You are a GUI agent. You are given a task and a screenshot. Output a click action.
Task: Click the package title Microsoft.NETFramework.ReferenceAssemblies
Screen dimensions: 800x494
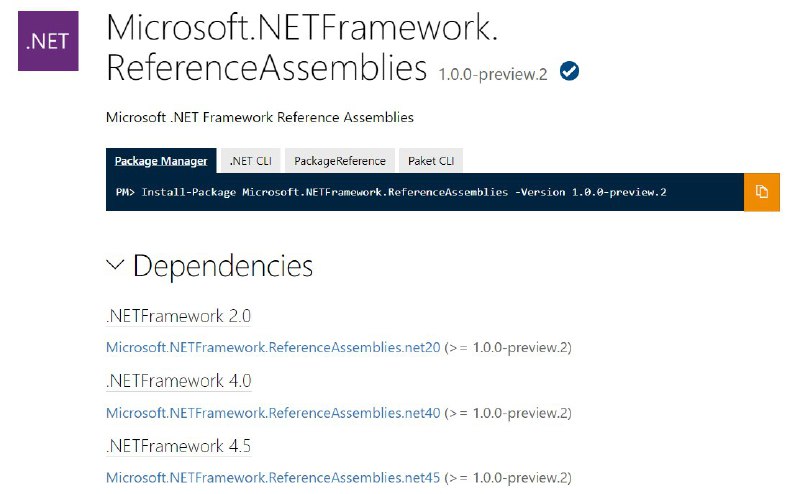tap(301, 47)
